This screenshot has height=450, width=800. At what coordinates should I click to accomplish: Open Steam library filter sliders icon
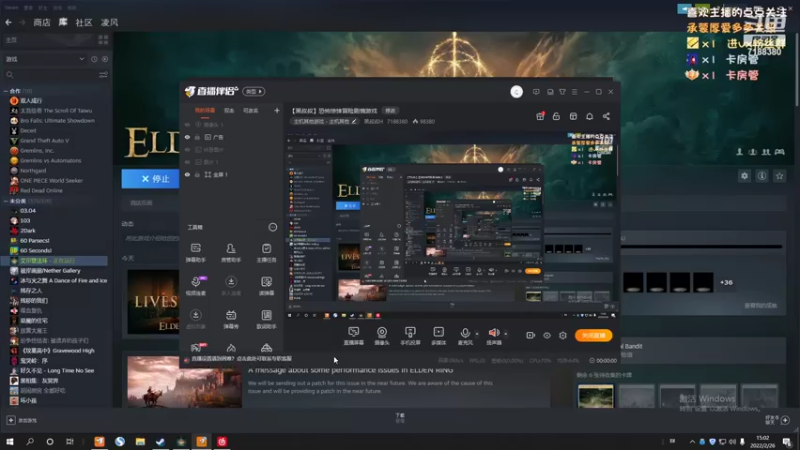click(103, 75)
